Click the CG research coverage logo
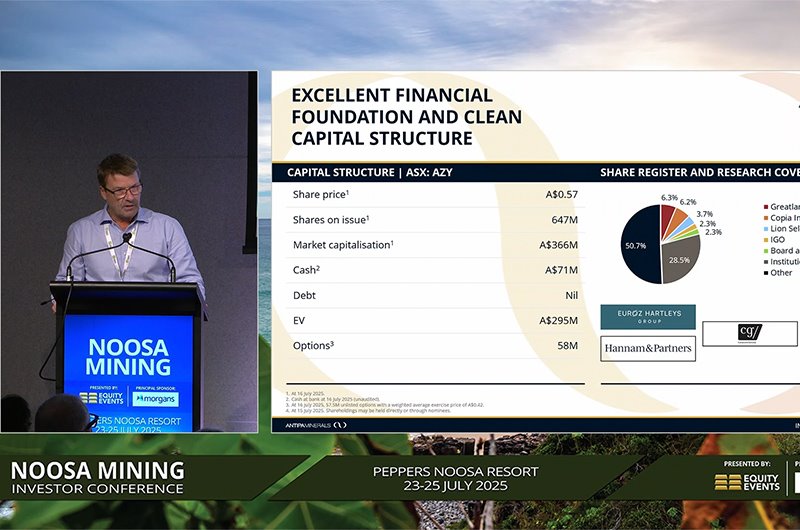800x530 pixels. pyautogui.click(x=749, y=334)
